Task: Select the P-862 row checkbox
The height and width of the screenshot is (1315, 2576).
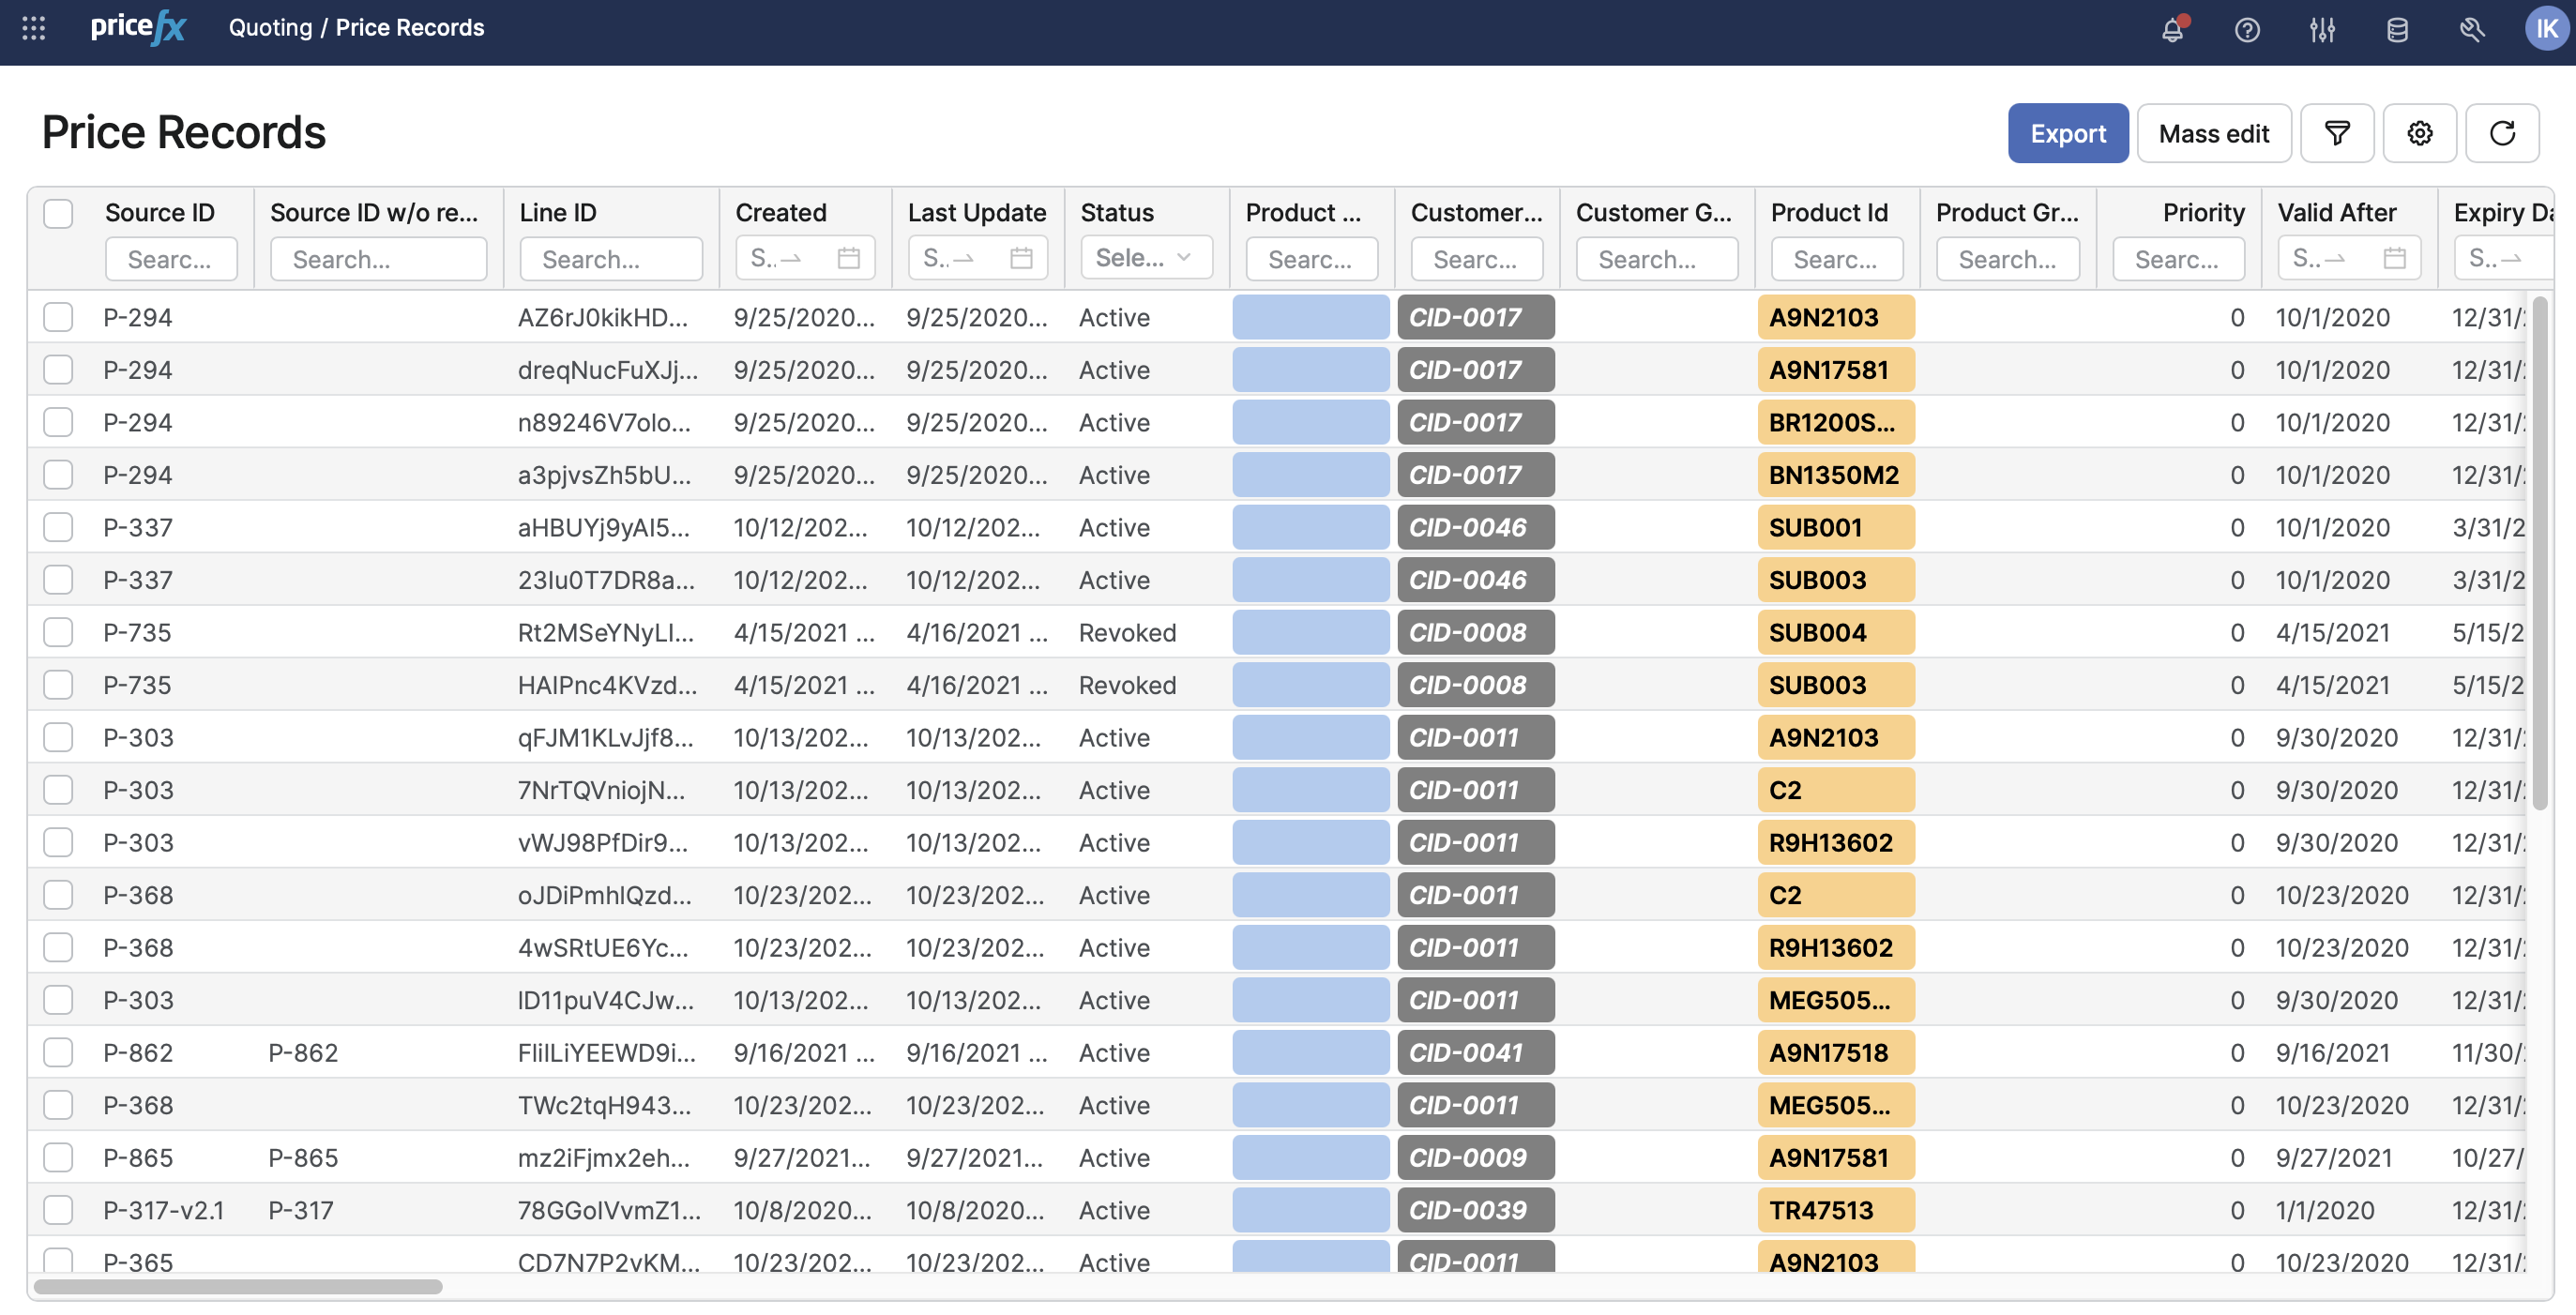Action: 58,1052
